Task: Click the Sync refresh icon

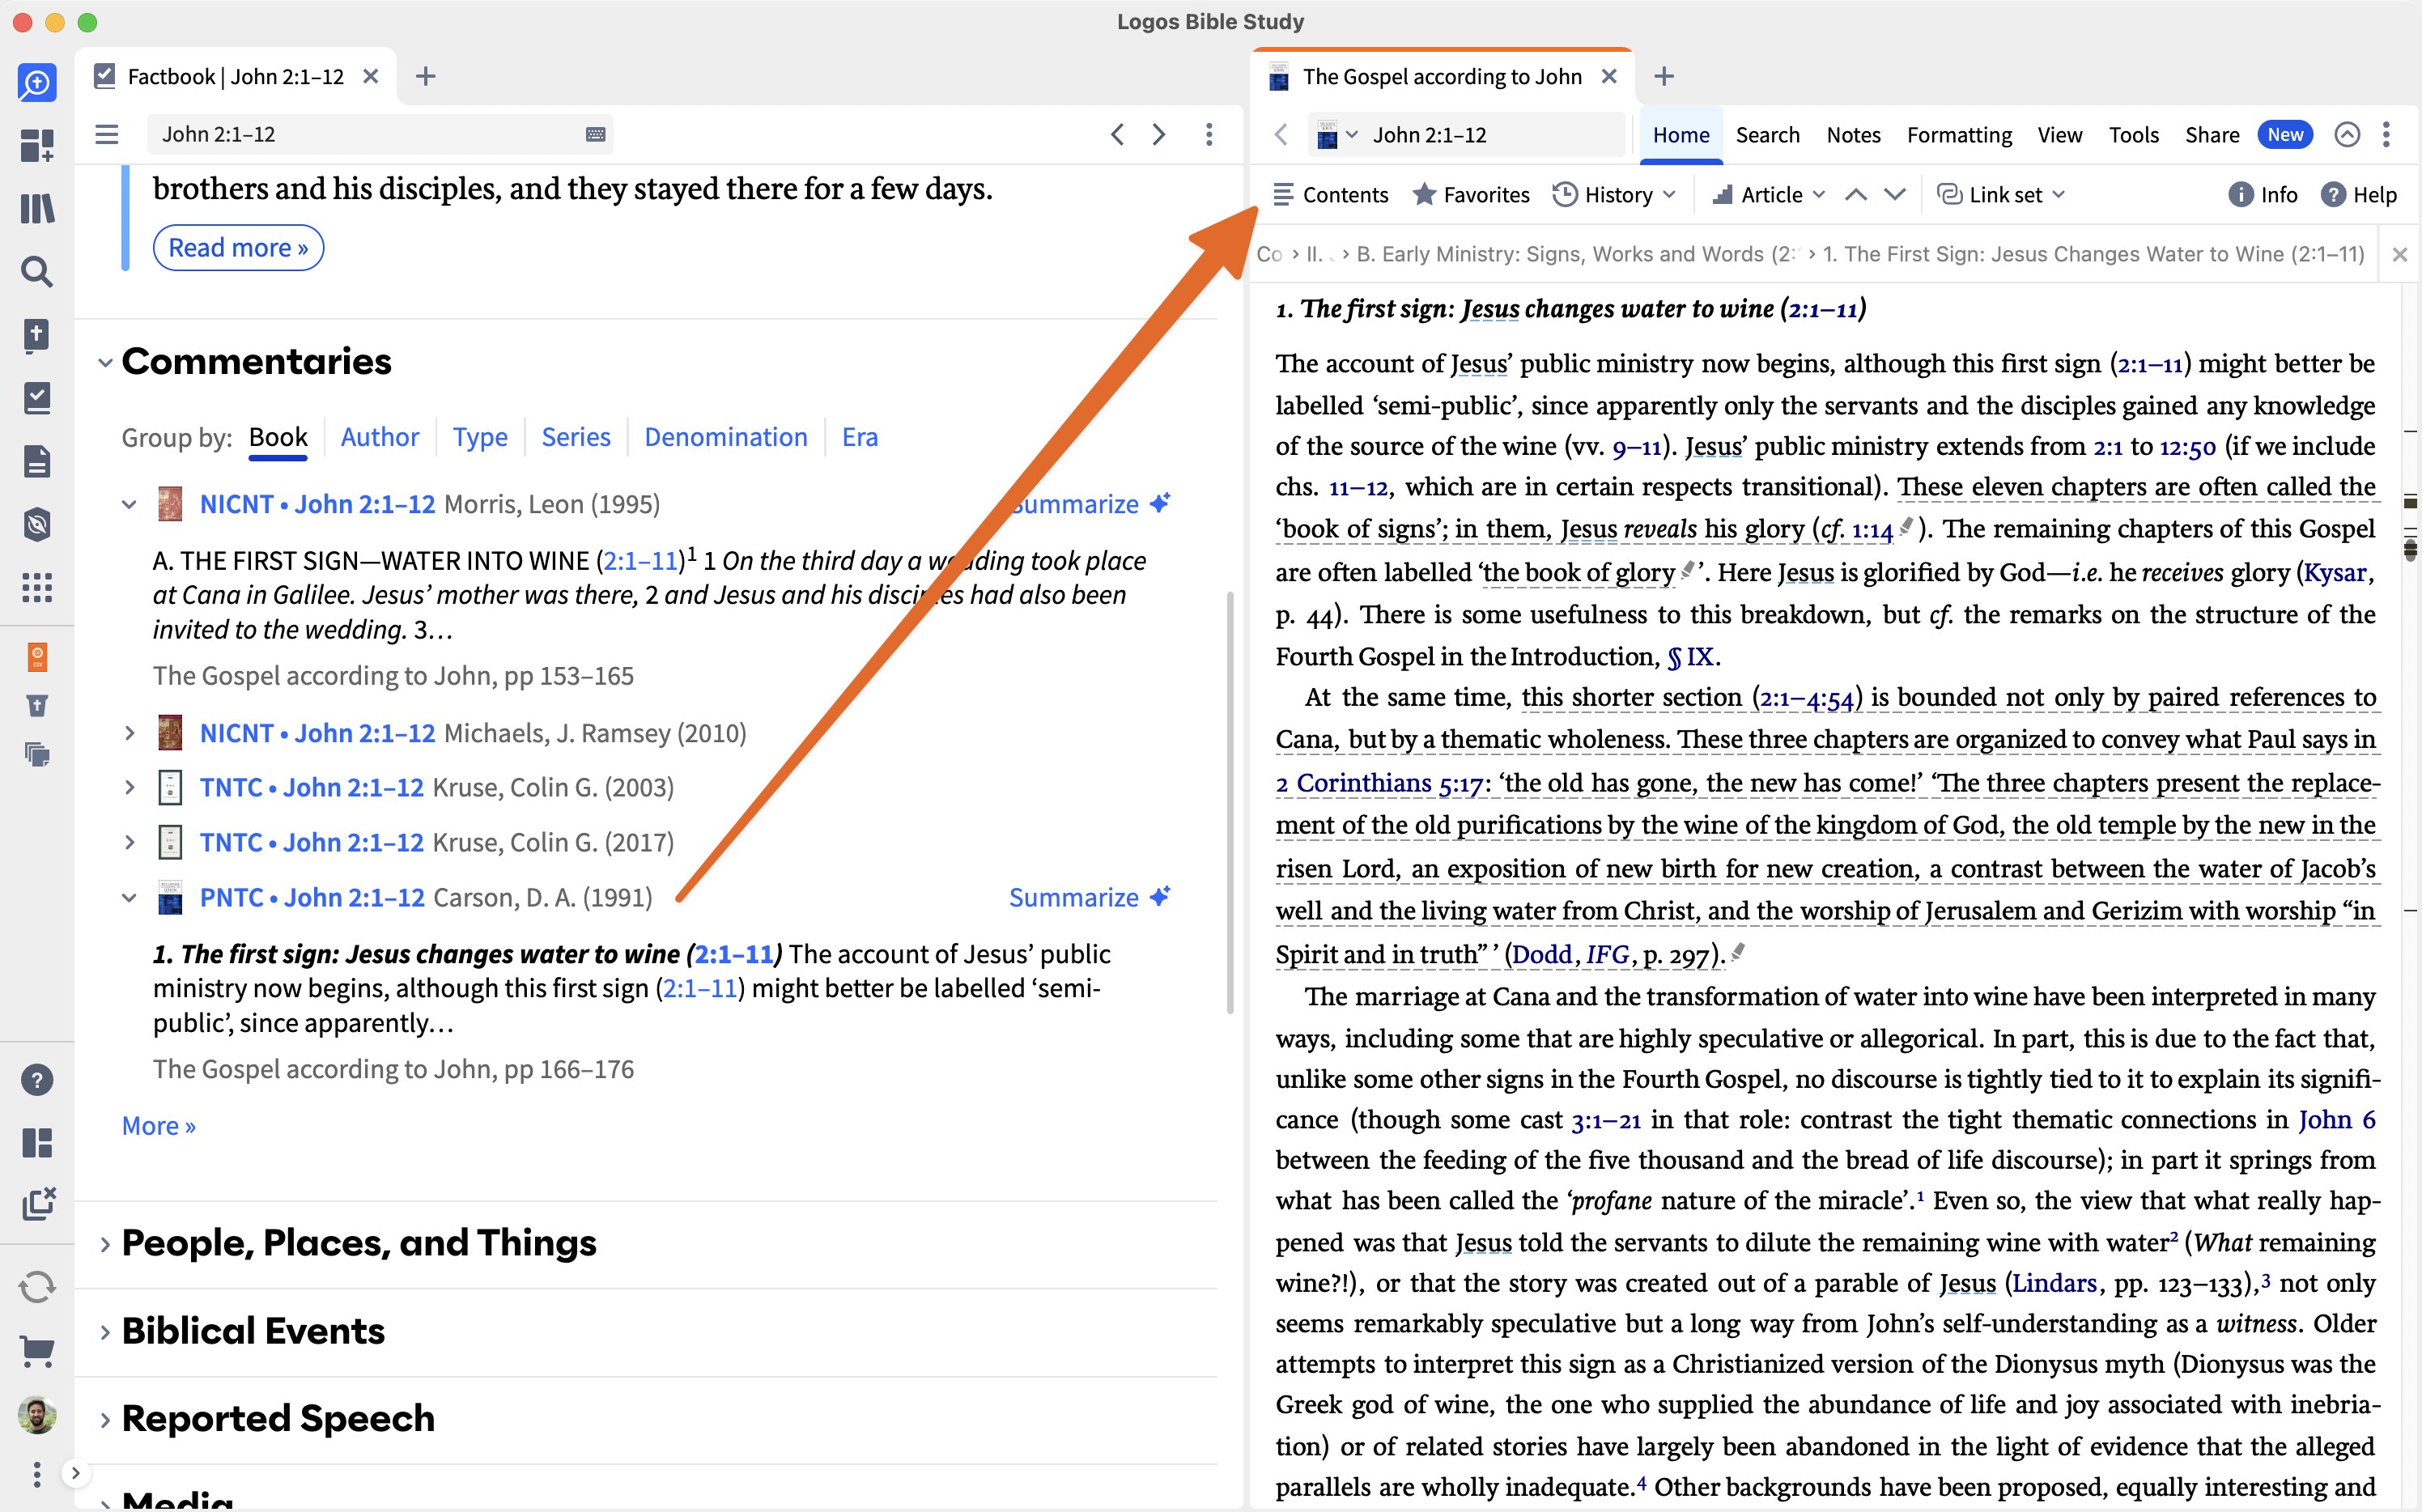Action: (x=37, y=1287)
